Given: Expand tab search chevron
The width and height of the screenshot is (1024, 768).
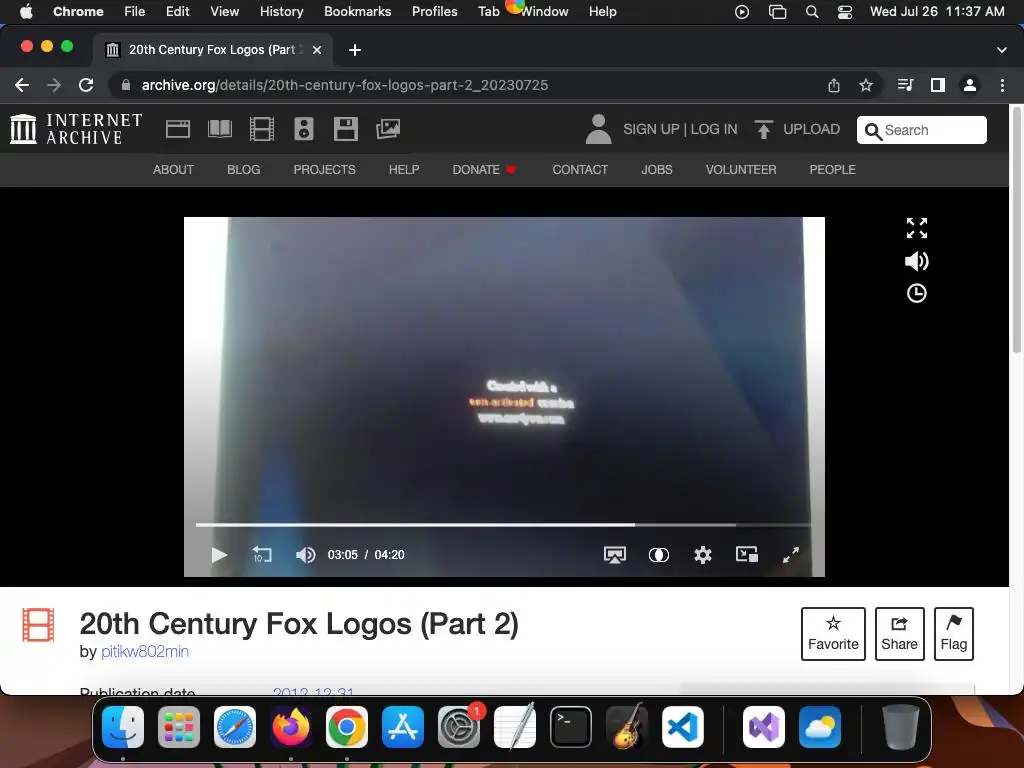Looking at the screenshot, I should 1002,50.
